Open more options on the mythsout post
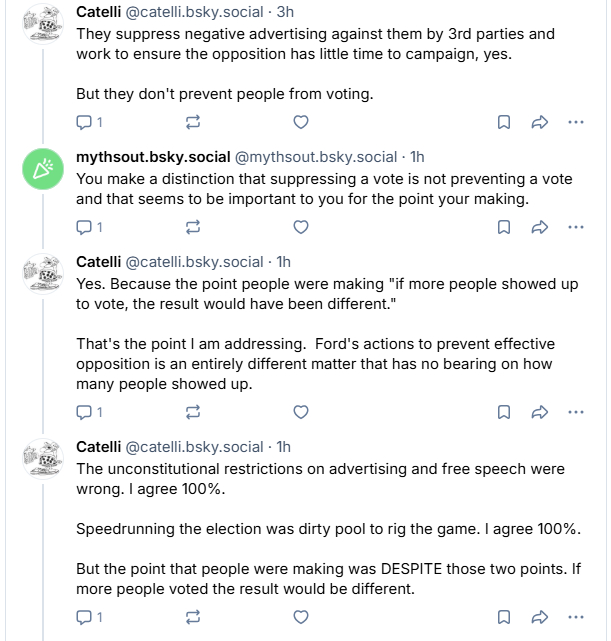Viewport: 611px width, 641px height. coord(575,227)
